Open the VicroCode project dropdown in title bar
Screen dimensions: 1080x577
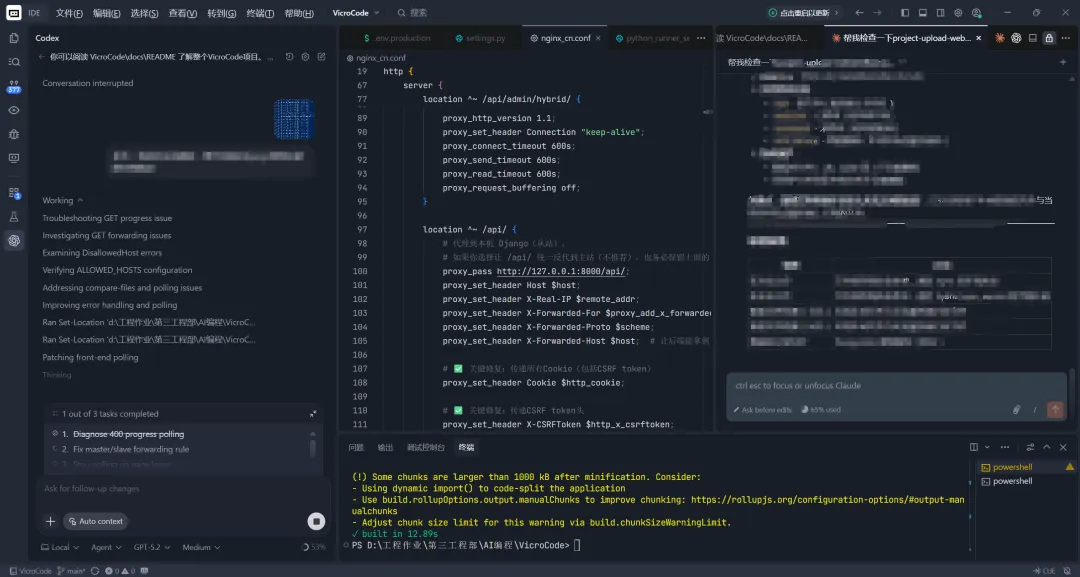(355, 13)
